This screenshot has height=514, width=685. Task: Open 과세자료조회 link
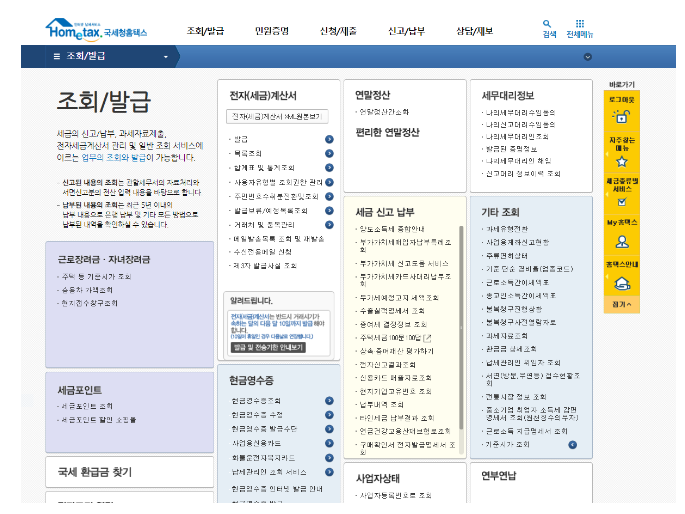pyautogui.click(x=507, y=336)
